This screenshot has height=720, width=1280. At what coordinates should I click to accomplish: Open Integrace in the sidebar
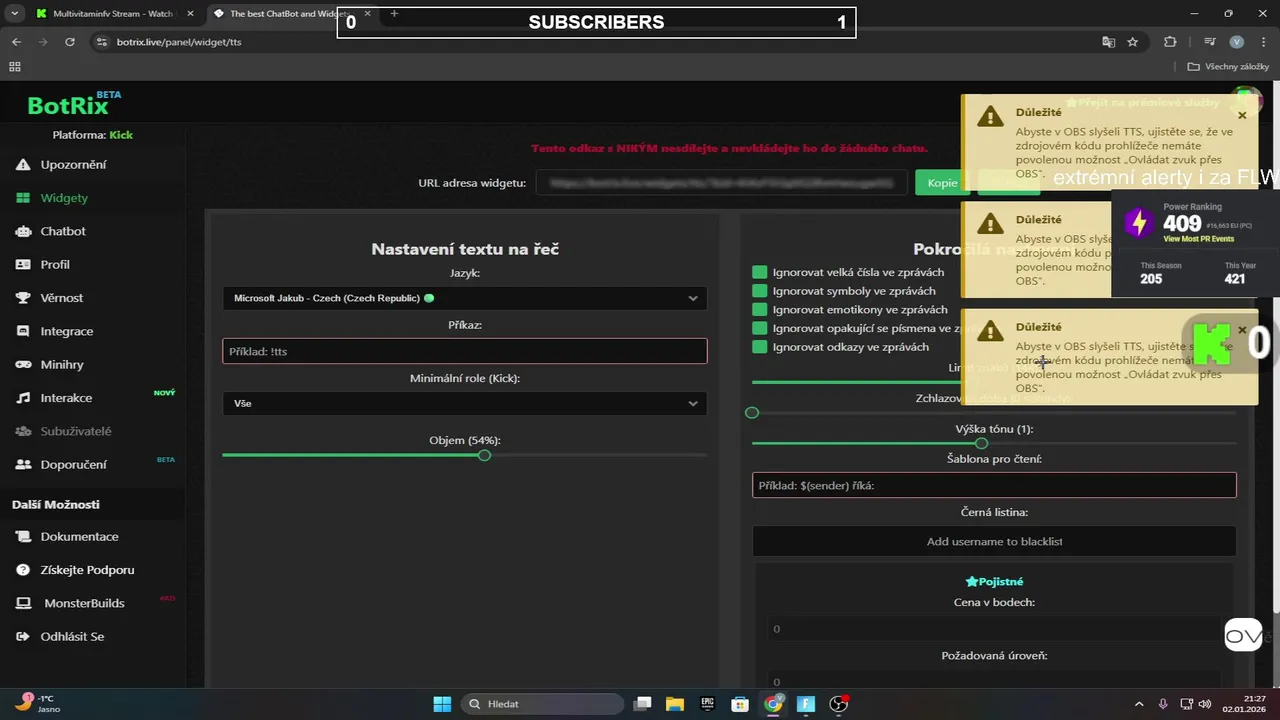67,331
